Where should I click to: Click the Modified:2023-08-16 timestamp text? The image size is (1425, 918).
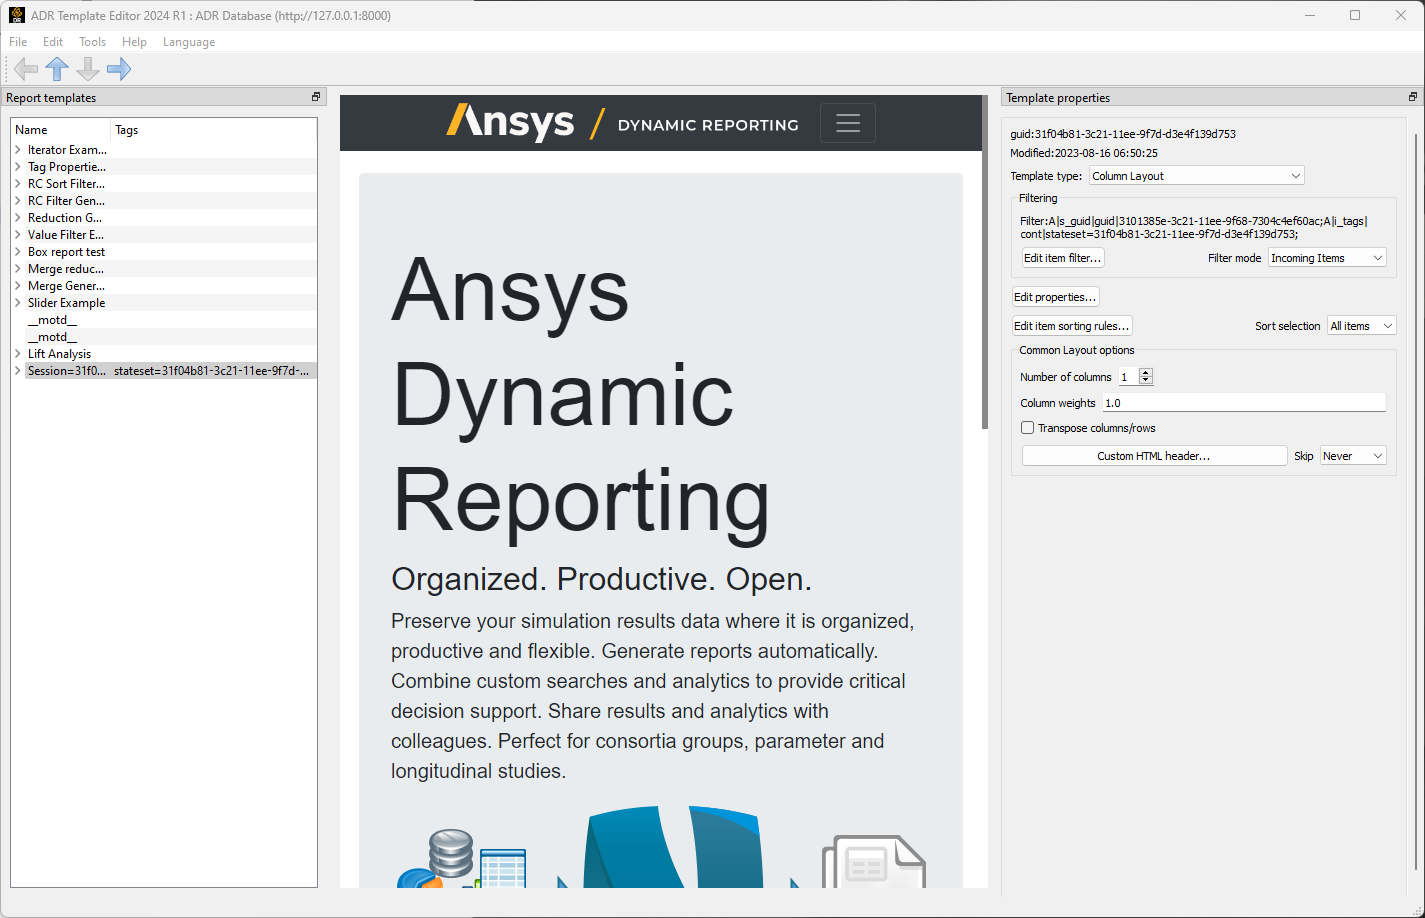(x=1084, y=153)
